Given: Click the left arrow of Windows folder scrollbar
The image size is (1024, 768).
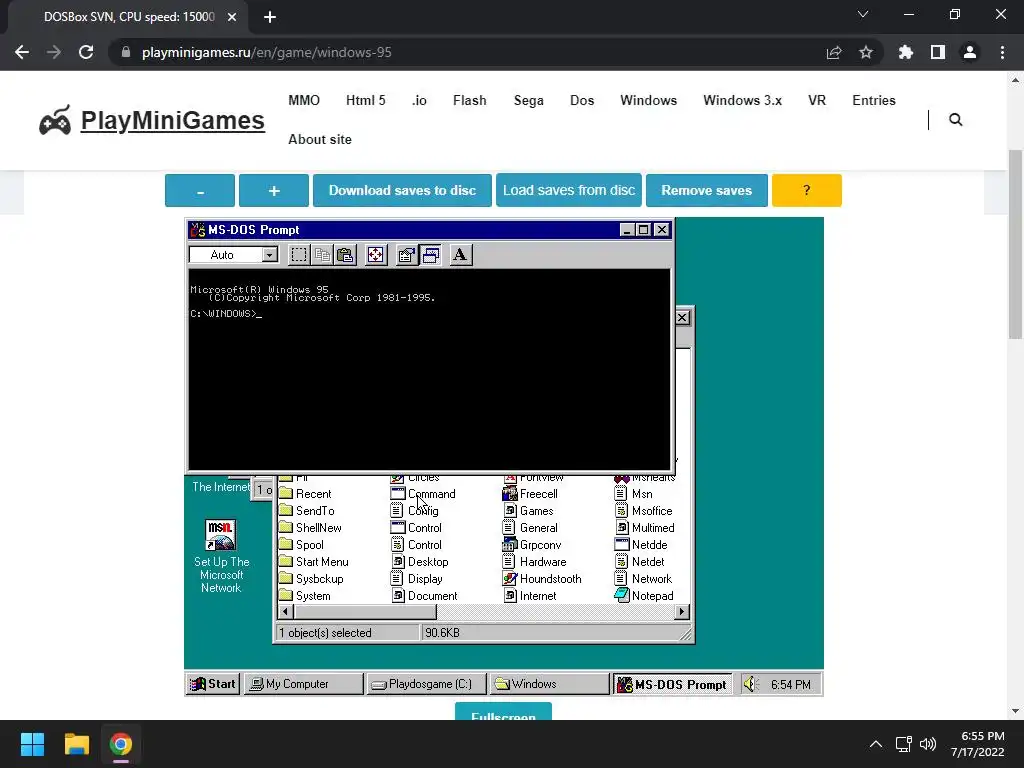Looking at the screenshot, I should click(285, 612).
